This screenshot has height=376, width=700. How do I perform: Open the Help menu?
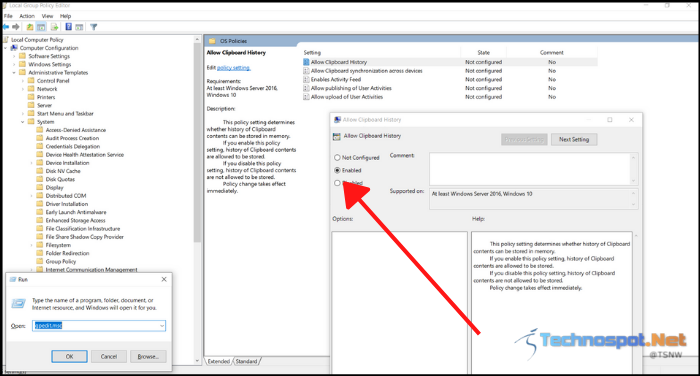pyautogui.click(x=65, y=16)
